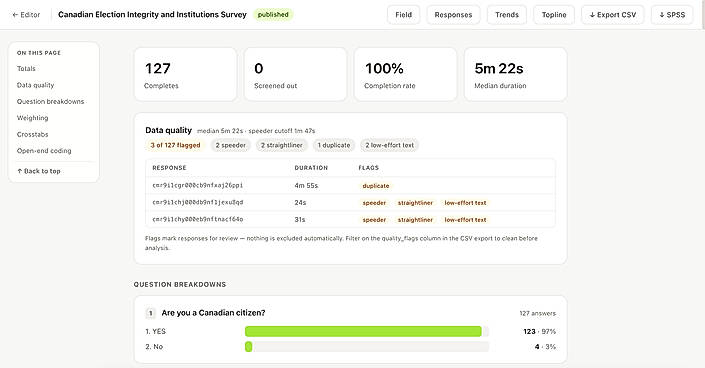Click the QUESTION BREAKDOWNS heading
The height and width of the screenshot is (368, 705).
(x=180, y=284)
